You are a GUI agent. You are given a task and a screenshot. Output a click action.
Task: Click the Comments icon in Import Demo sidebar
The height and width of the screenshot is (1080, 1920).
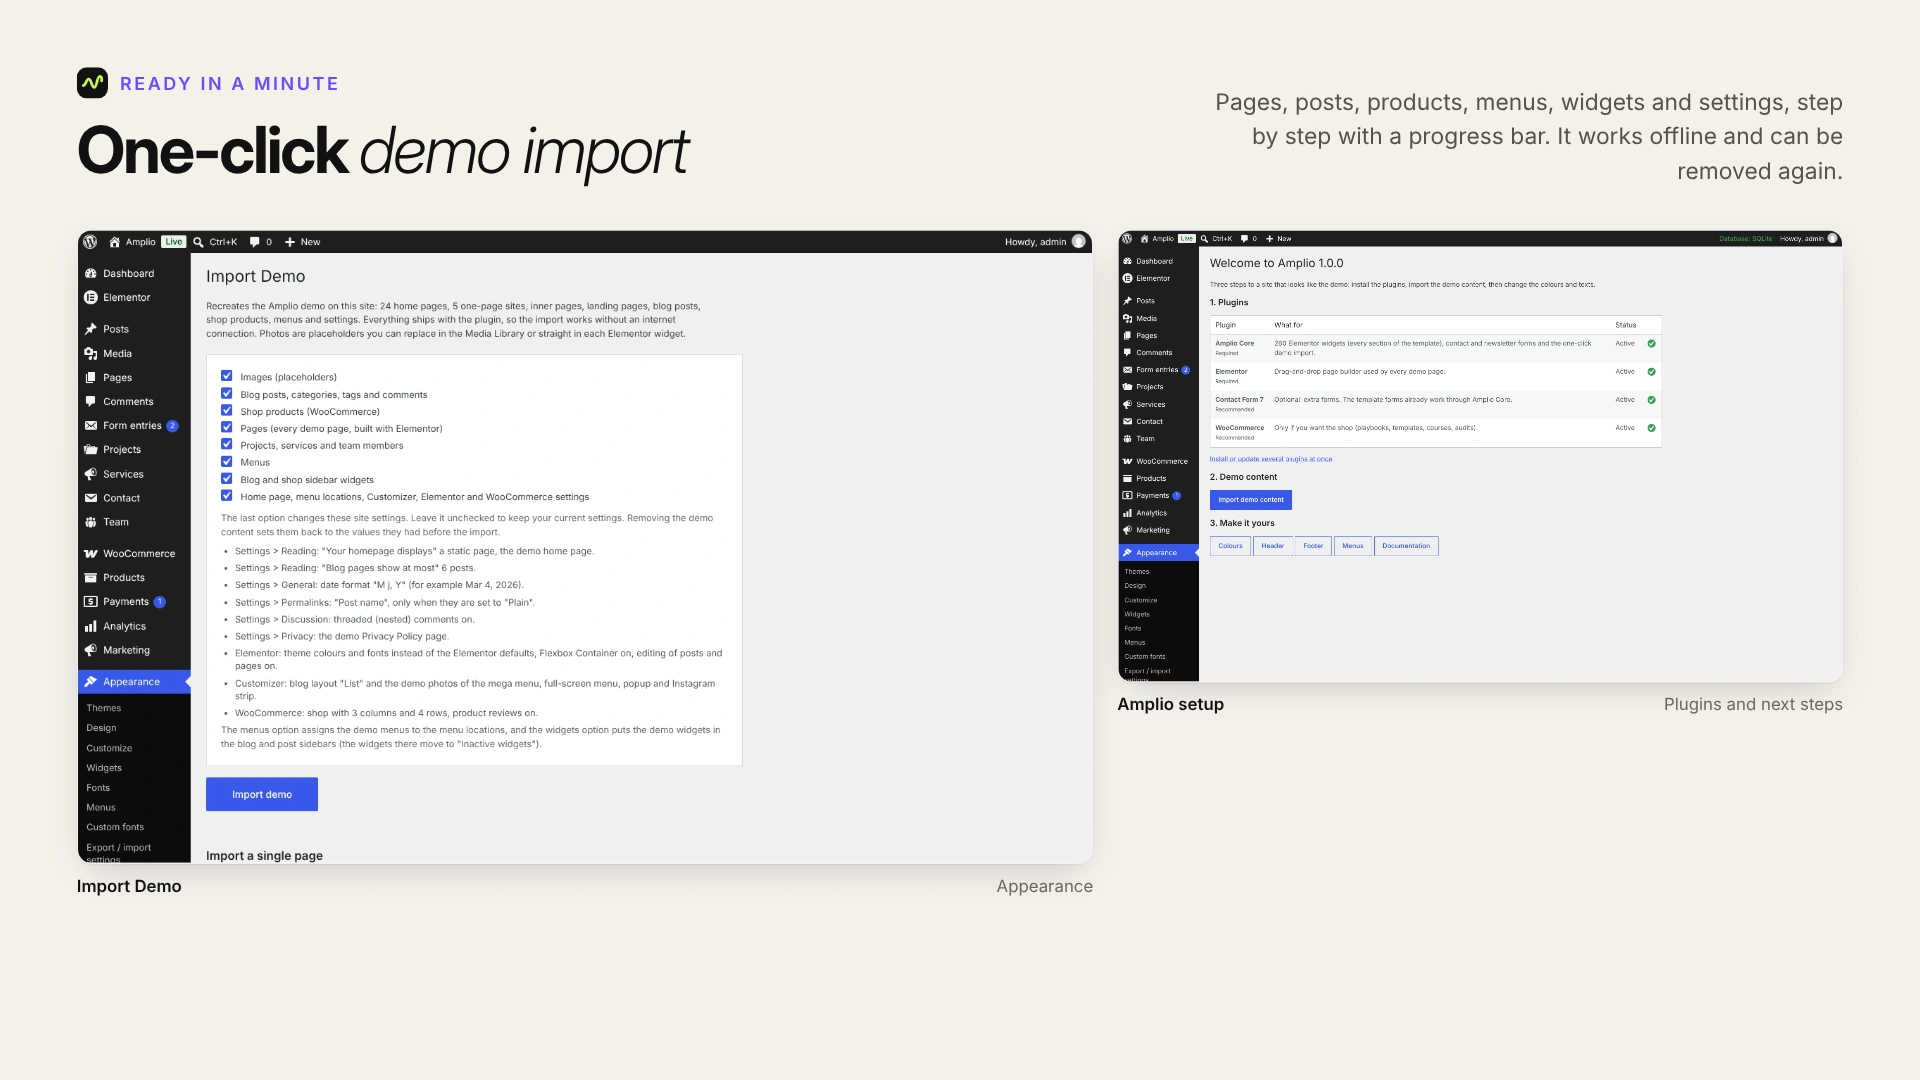click(x=91, y=401)
